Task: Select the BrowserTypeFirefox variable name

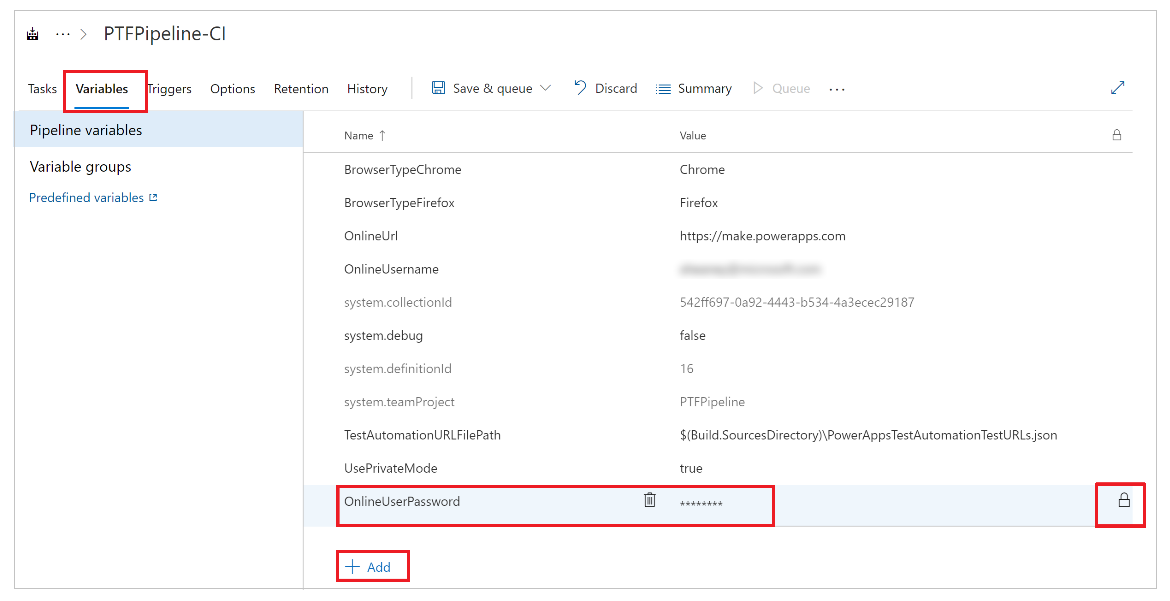Action: [x=399, y=203]
